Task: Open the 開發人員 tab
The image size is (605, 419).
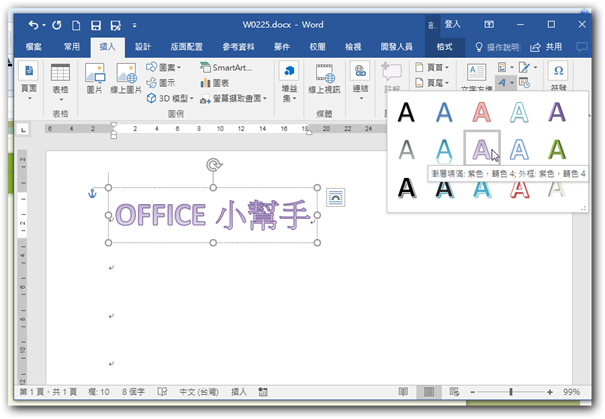Action: pos(396,47)
